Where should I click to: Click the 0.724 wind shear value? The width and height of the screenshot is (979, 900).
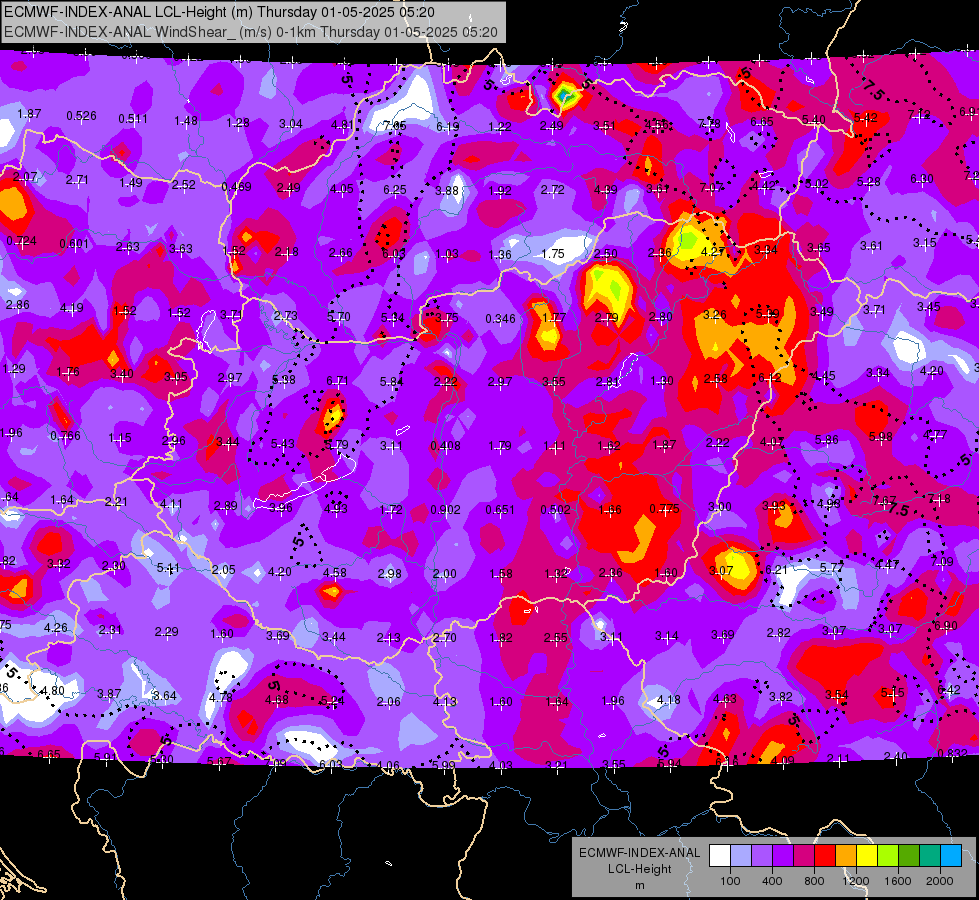[21, 241]
